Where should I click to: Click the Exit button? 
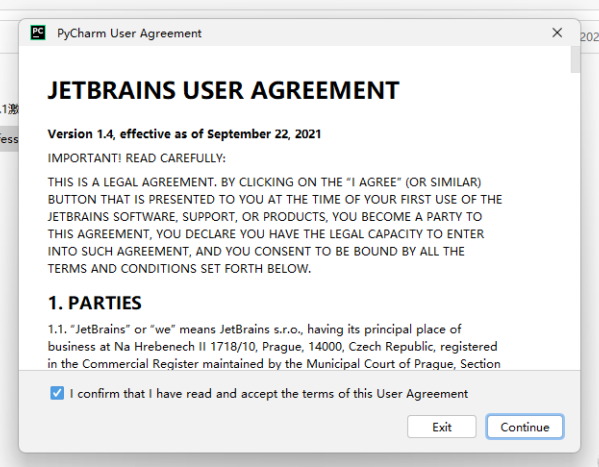pos(442,427)
